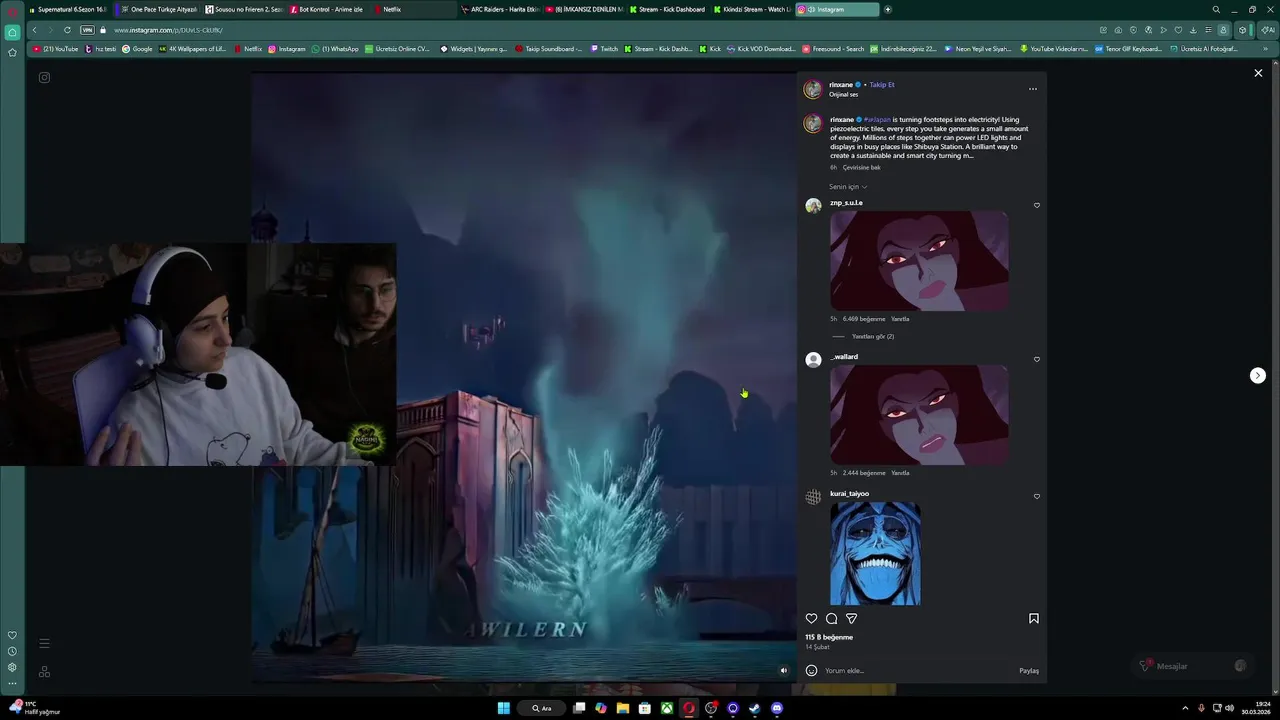Screen dimensions: 1280x720
Task: Open the browser sidebar home icon
Action: coord(12,32)
